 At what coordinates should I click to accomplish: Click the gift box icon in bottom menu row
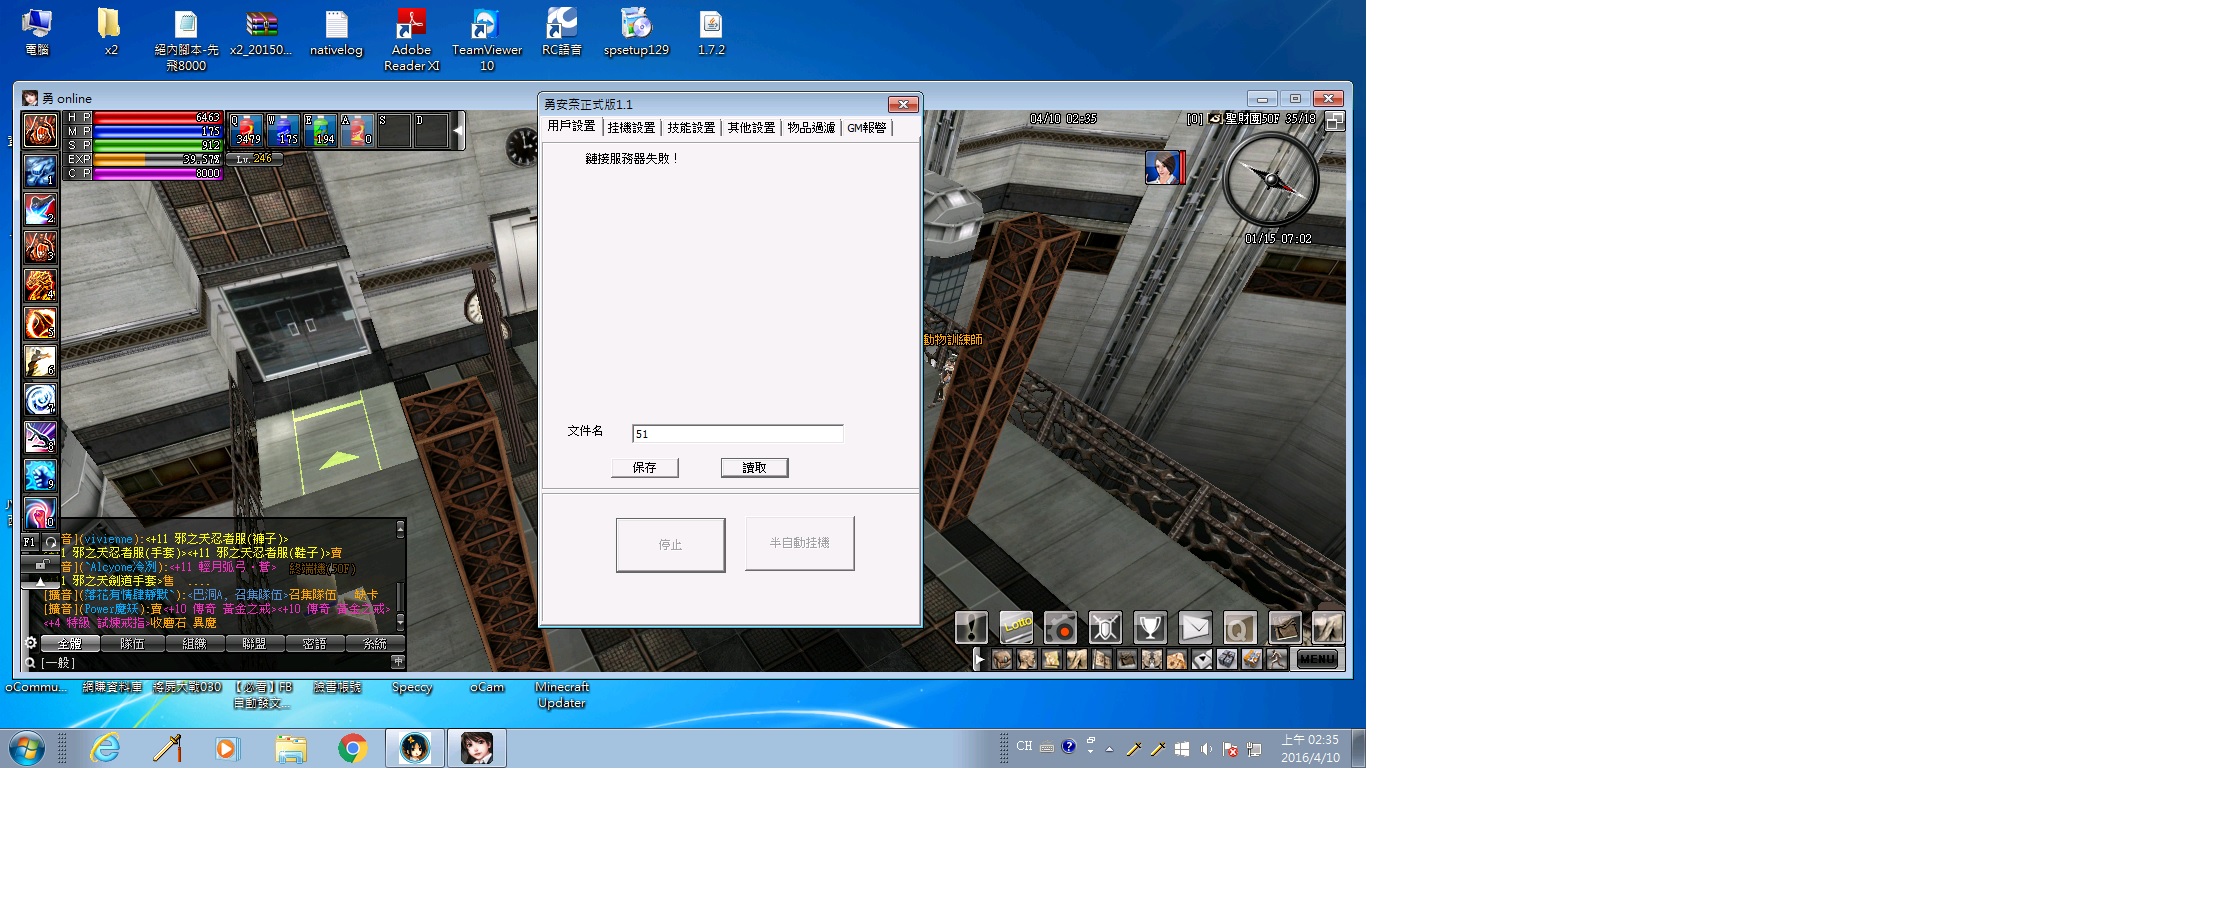pos(1227,659)
